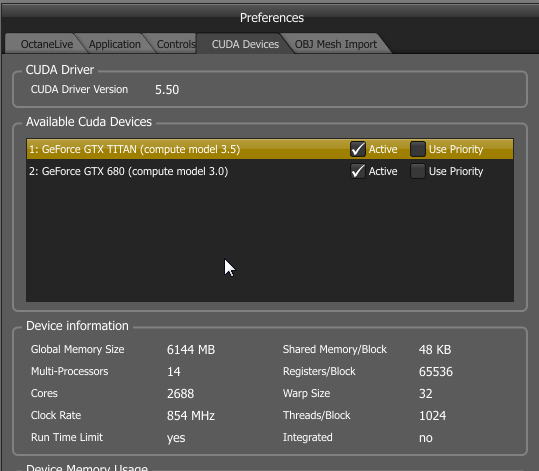Click the Threads/Block value 1024
Image resolution: width=539 pixels, height=471 pixels.
(432, 416)
